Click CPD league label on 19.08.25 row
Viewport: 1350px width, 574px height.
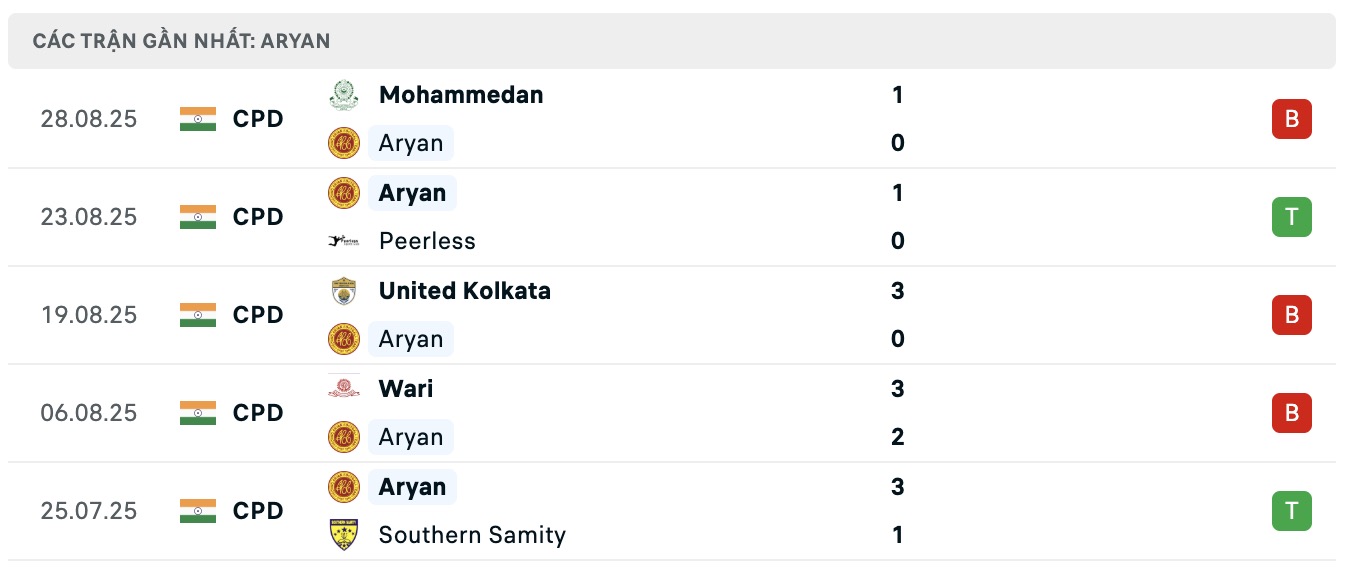pyautogui.click(x=258, y=315)
